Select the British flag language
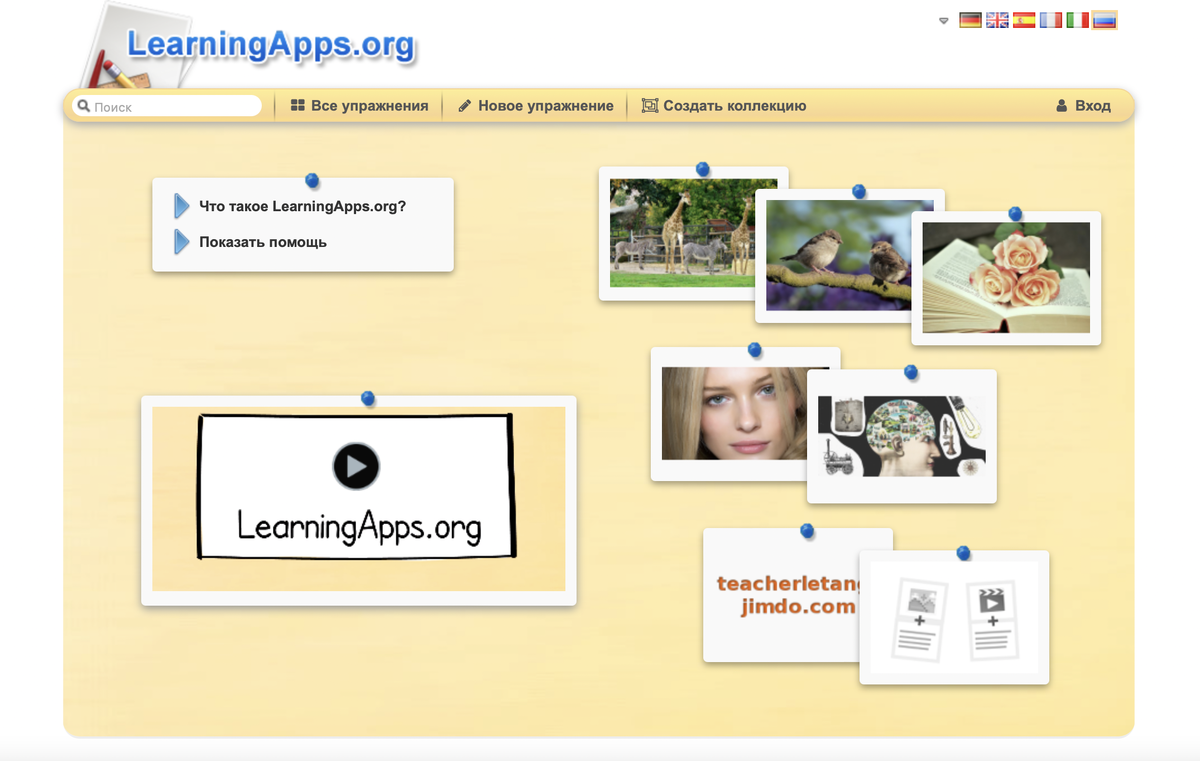The image size is (1200, 761). [x=997, y=20]
